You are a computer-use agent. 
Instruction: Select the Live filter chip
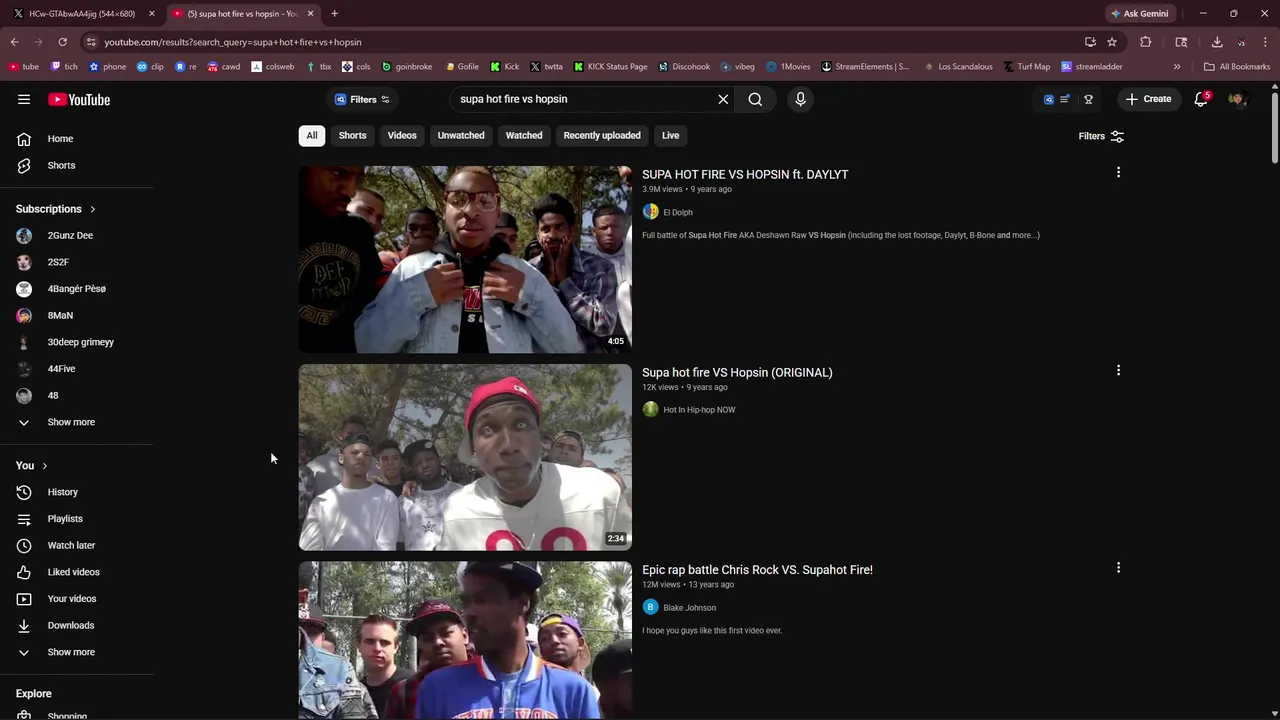[670, 136]
